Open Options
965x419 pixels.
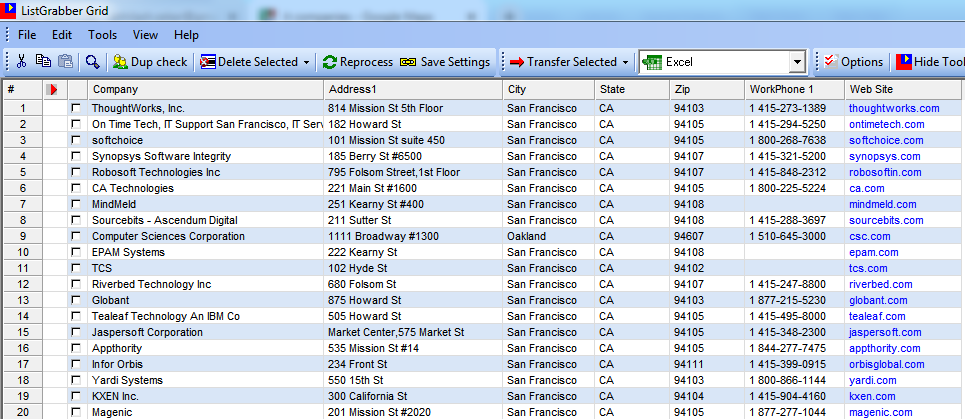[854, 62]
